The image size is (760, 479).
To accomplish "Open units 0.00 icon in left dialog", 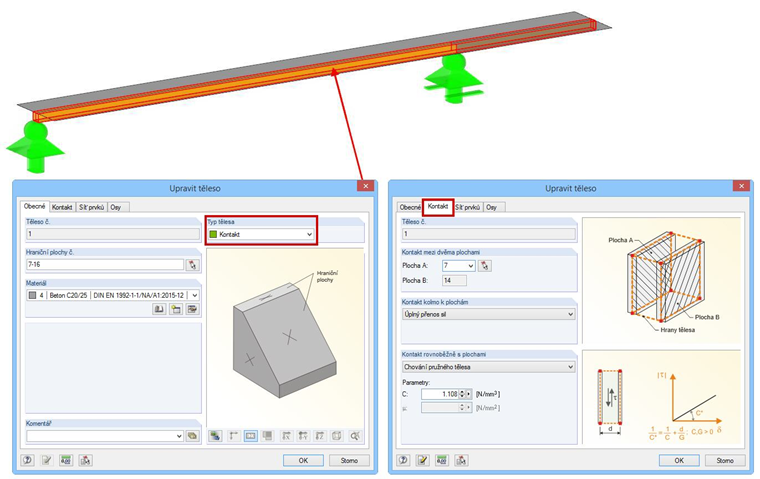I will [66, 460].
